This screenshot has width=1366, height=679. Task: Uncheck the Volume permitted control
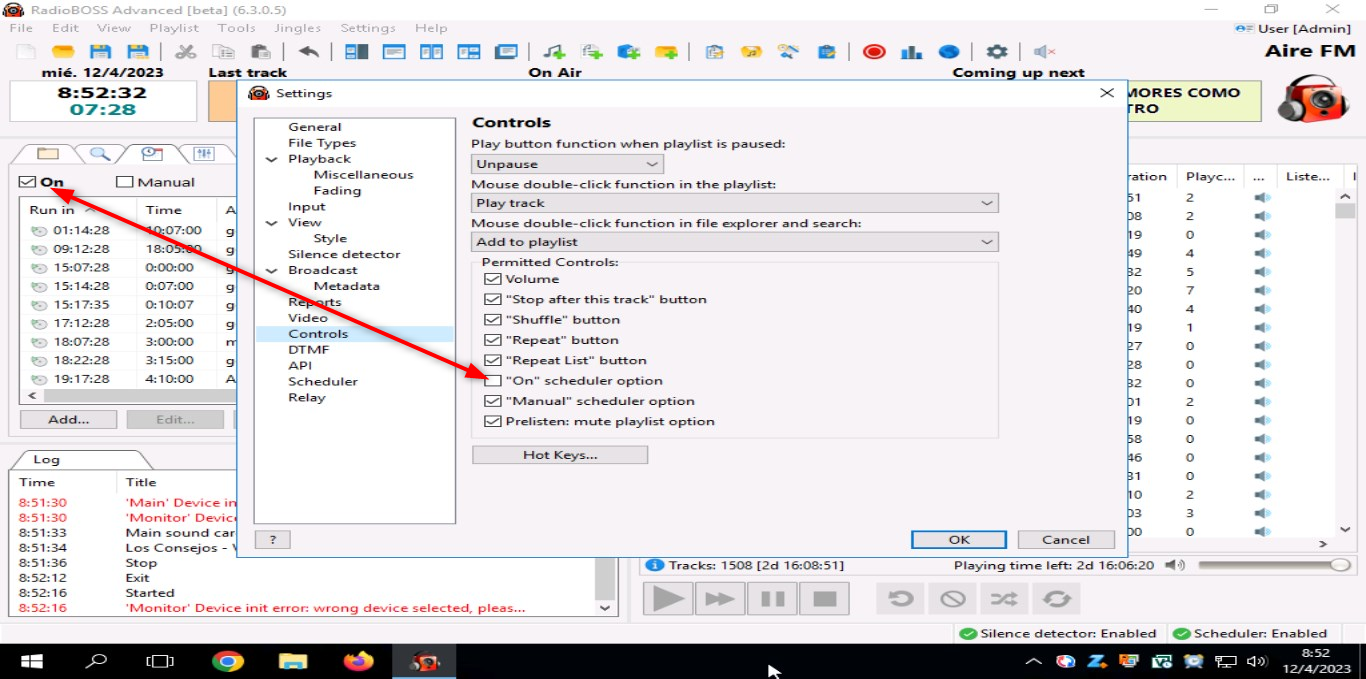(492, 279)
